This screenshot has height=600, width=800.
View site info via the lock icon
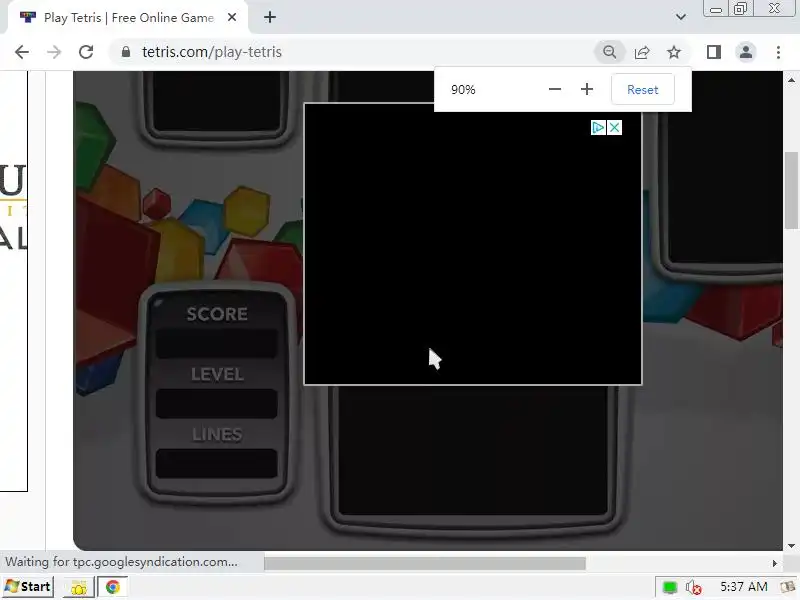pyautogui.click(x=126, y=52)
